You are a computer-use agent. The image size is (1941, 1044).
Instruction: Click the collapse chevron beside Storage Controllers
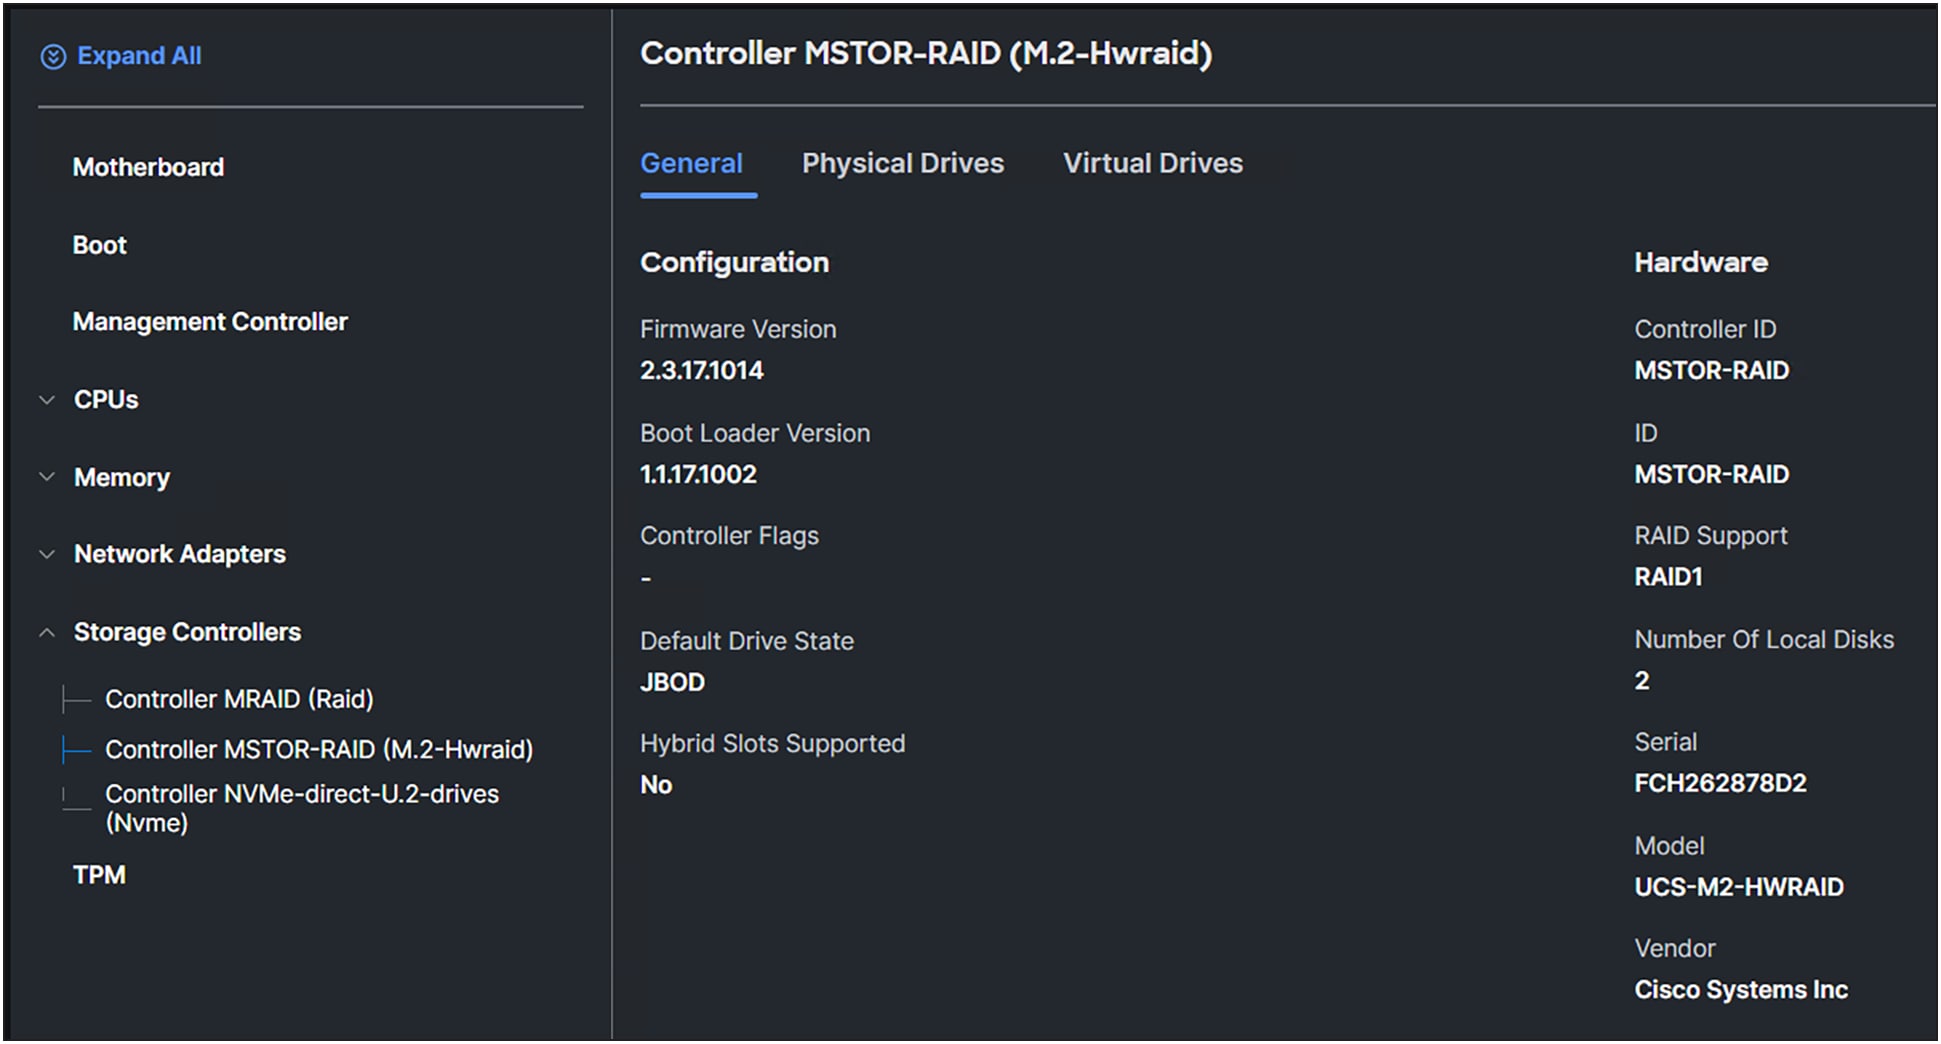click(46, 631)
